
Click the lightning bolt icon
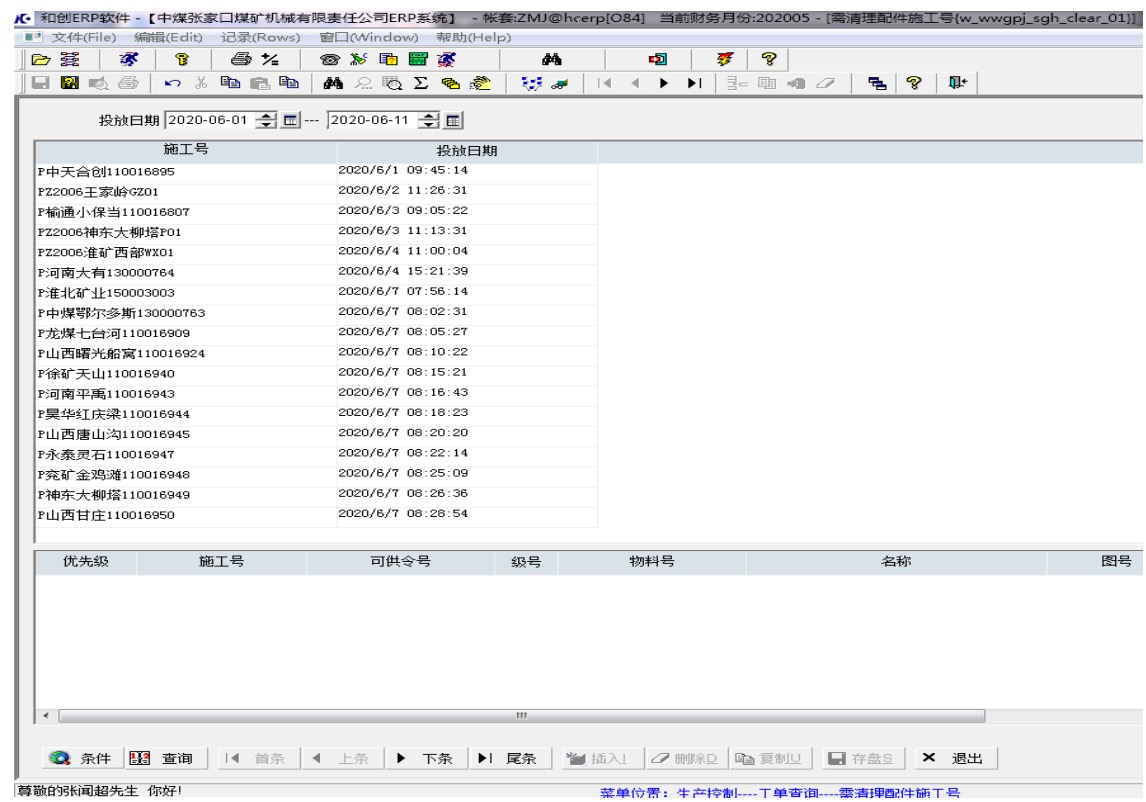[725, 59]
